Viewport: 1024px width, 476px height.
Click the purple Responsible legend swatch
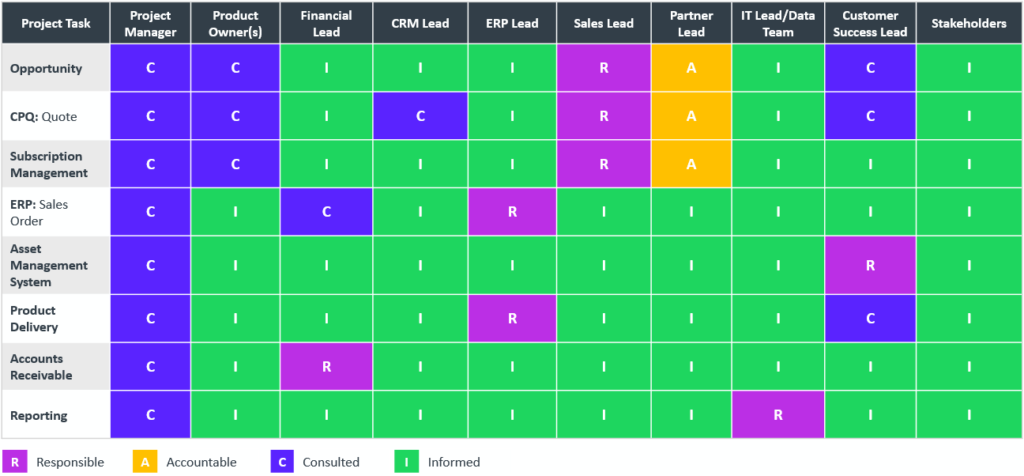click(x=15, y=462)
